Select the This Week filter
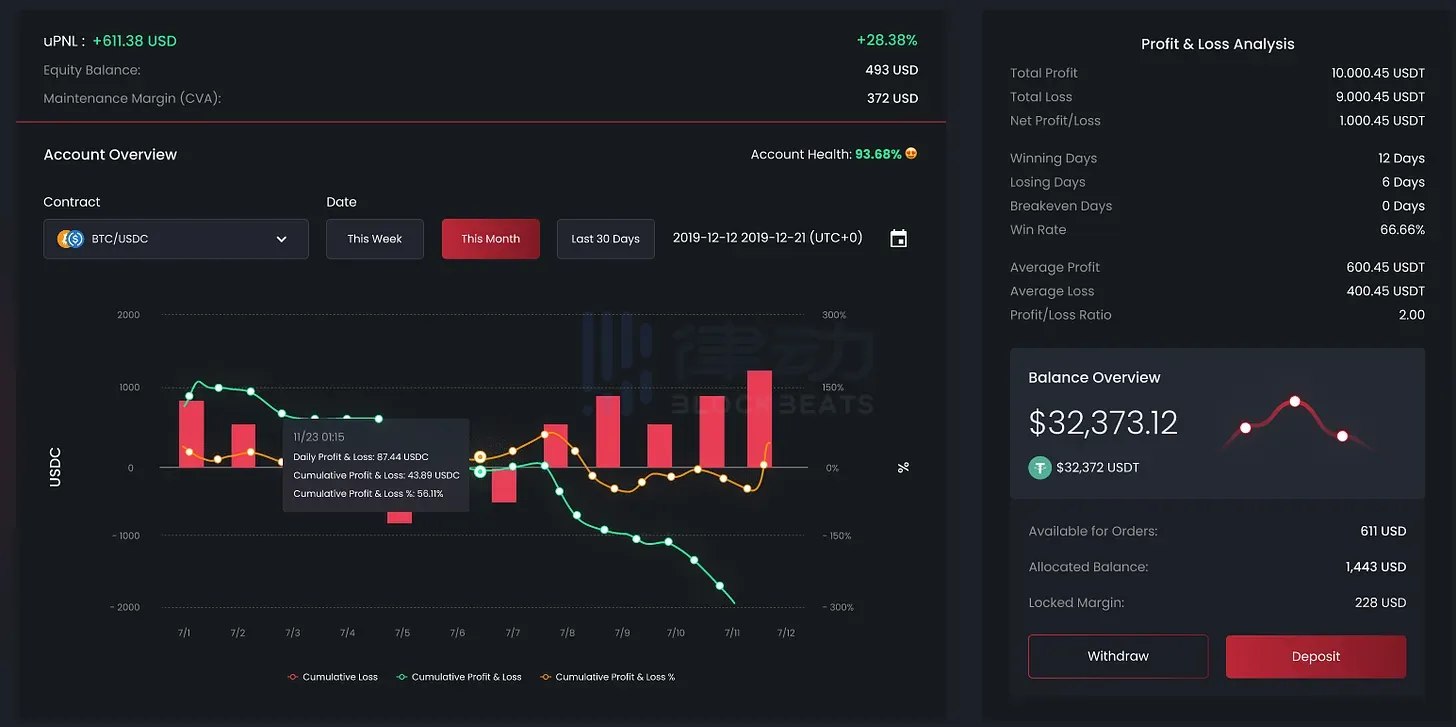 point(375,239)
